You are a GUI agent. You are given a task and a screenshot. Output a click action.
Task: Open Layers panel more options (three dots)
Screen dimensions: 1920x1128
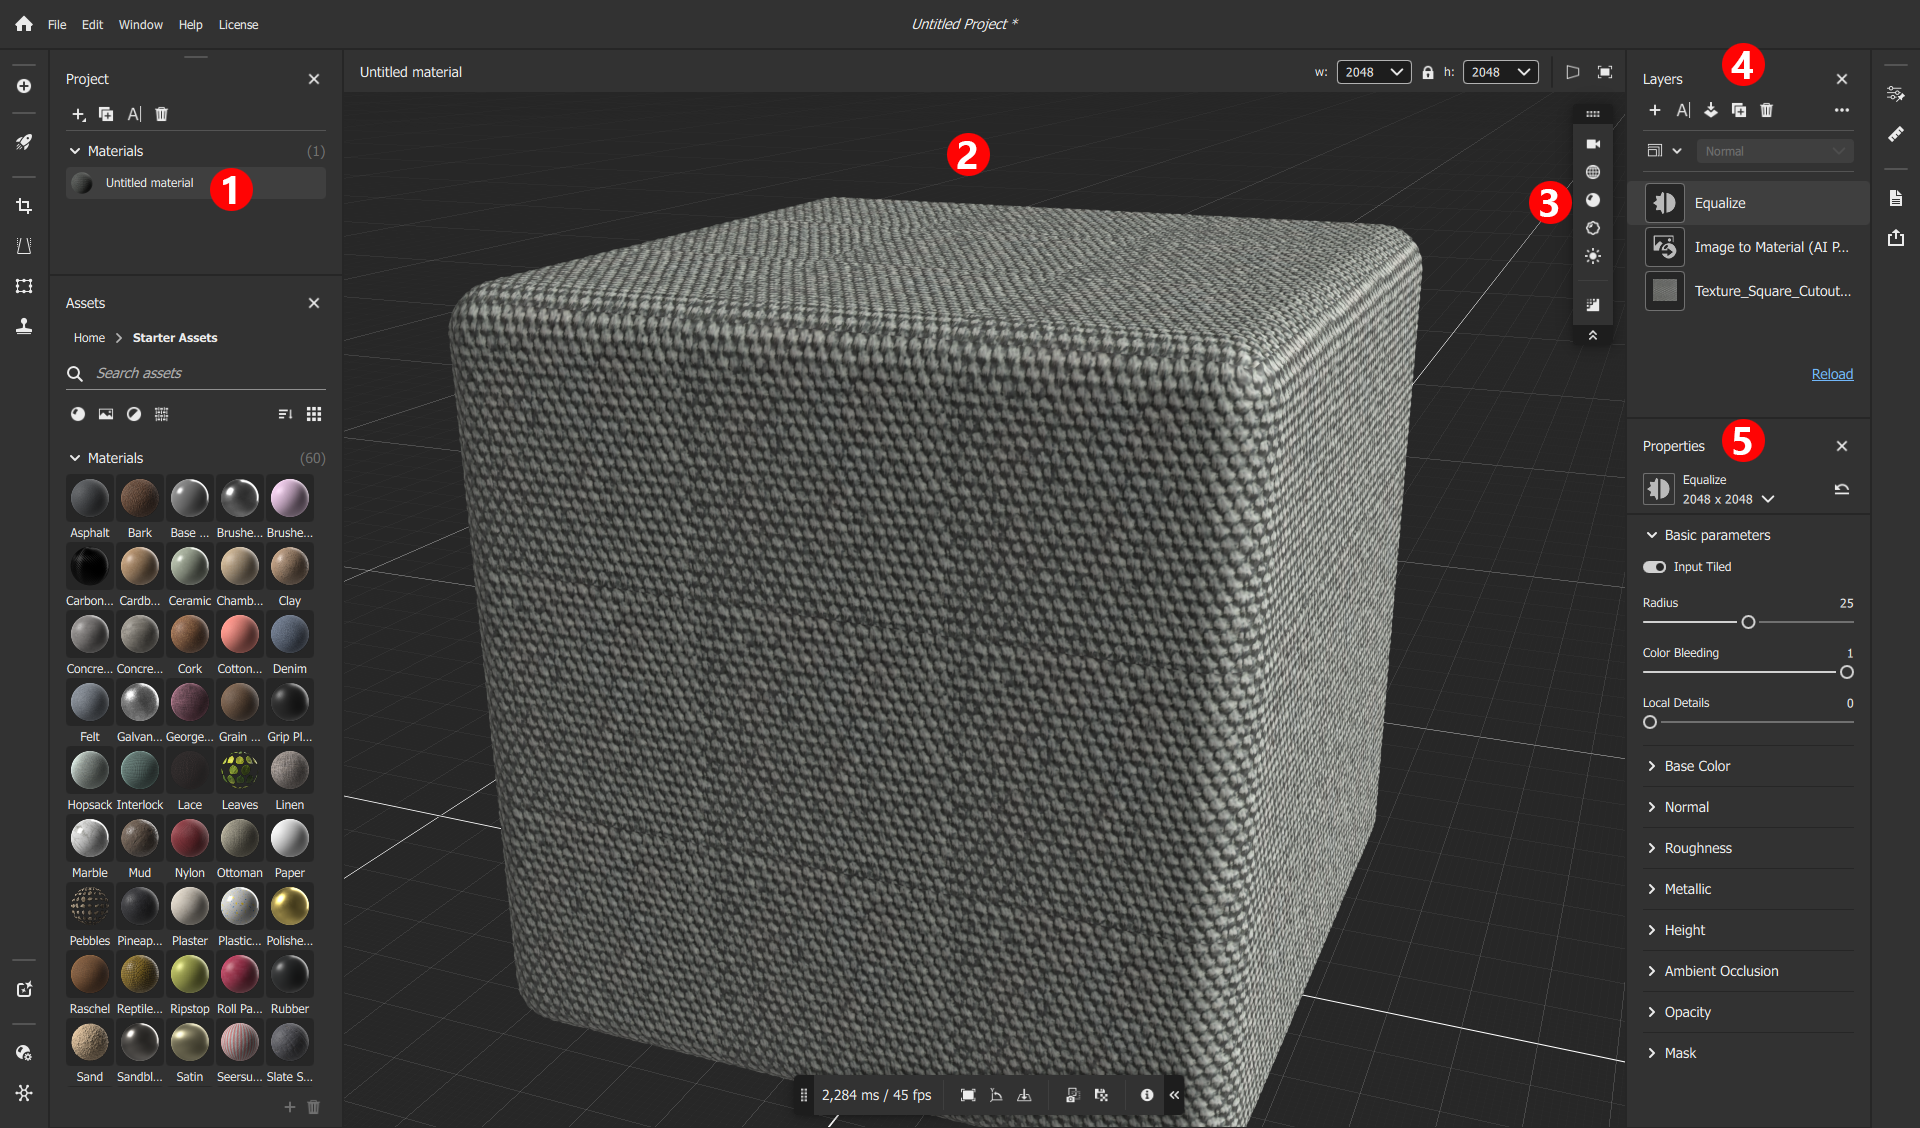(x=1842, y=110)
